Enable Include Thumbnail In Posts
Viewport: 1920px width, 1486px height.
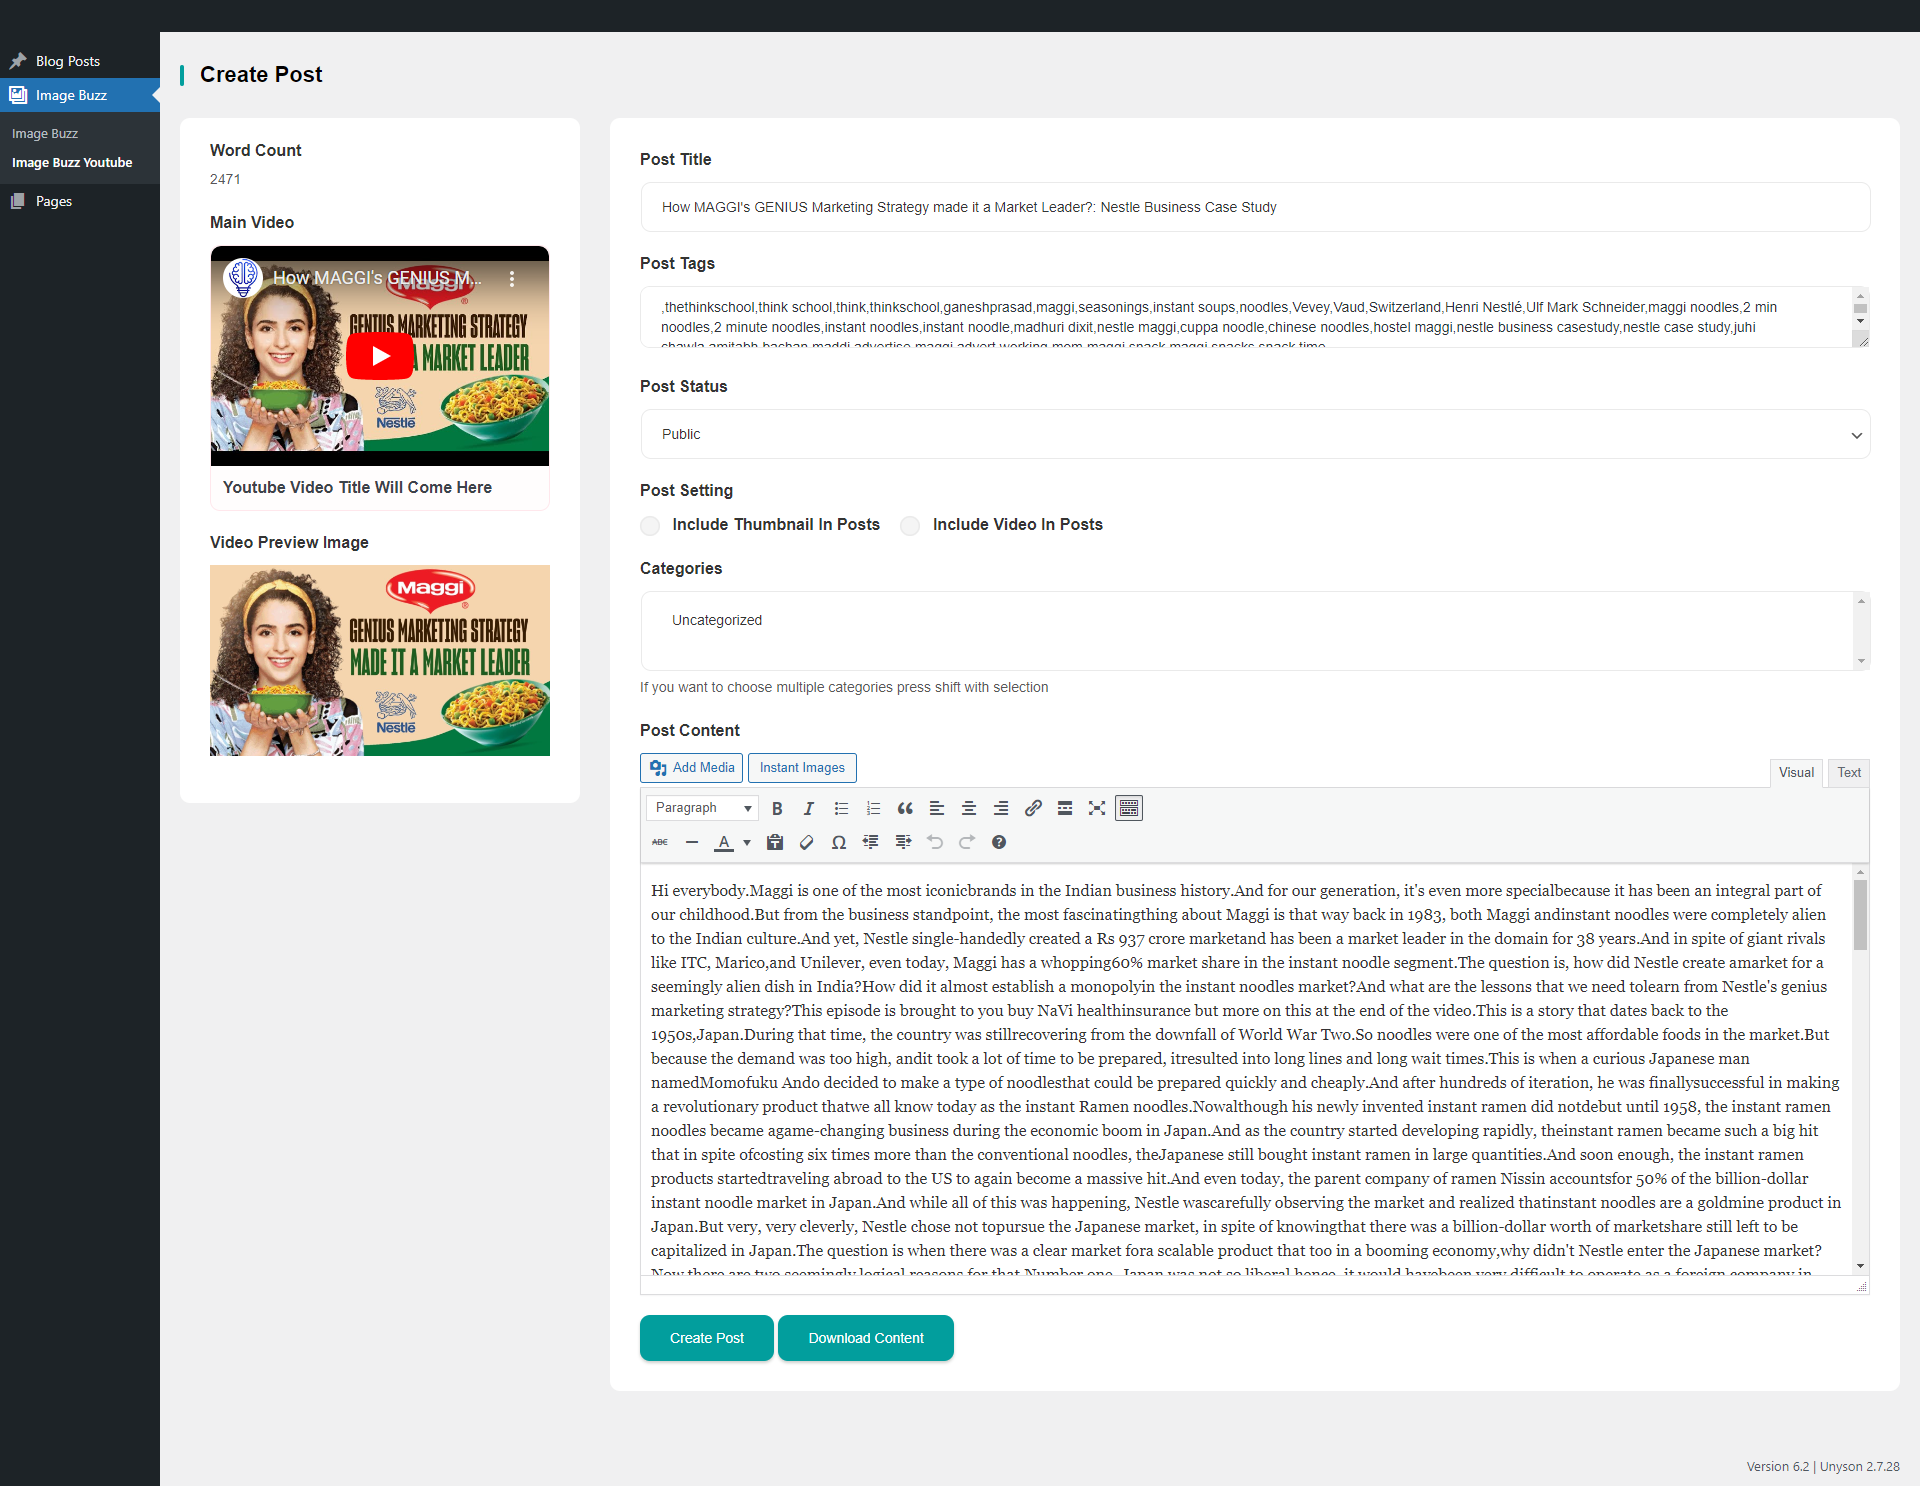tap(650, 525)
